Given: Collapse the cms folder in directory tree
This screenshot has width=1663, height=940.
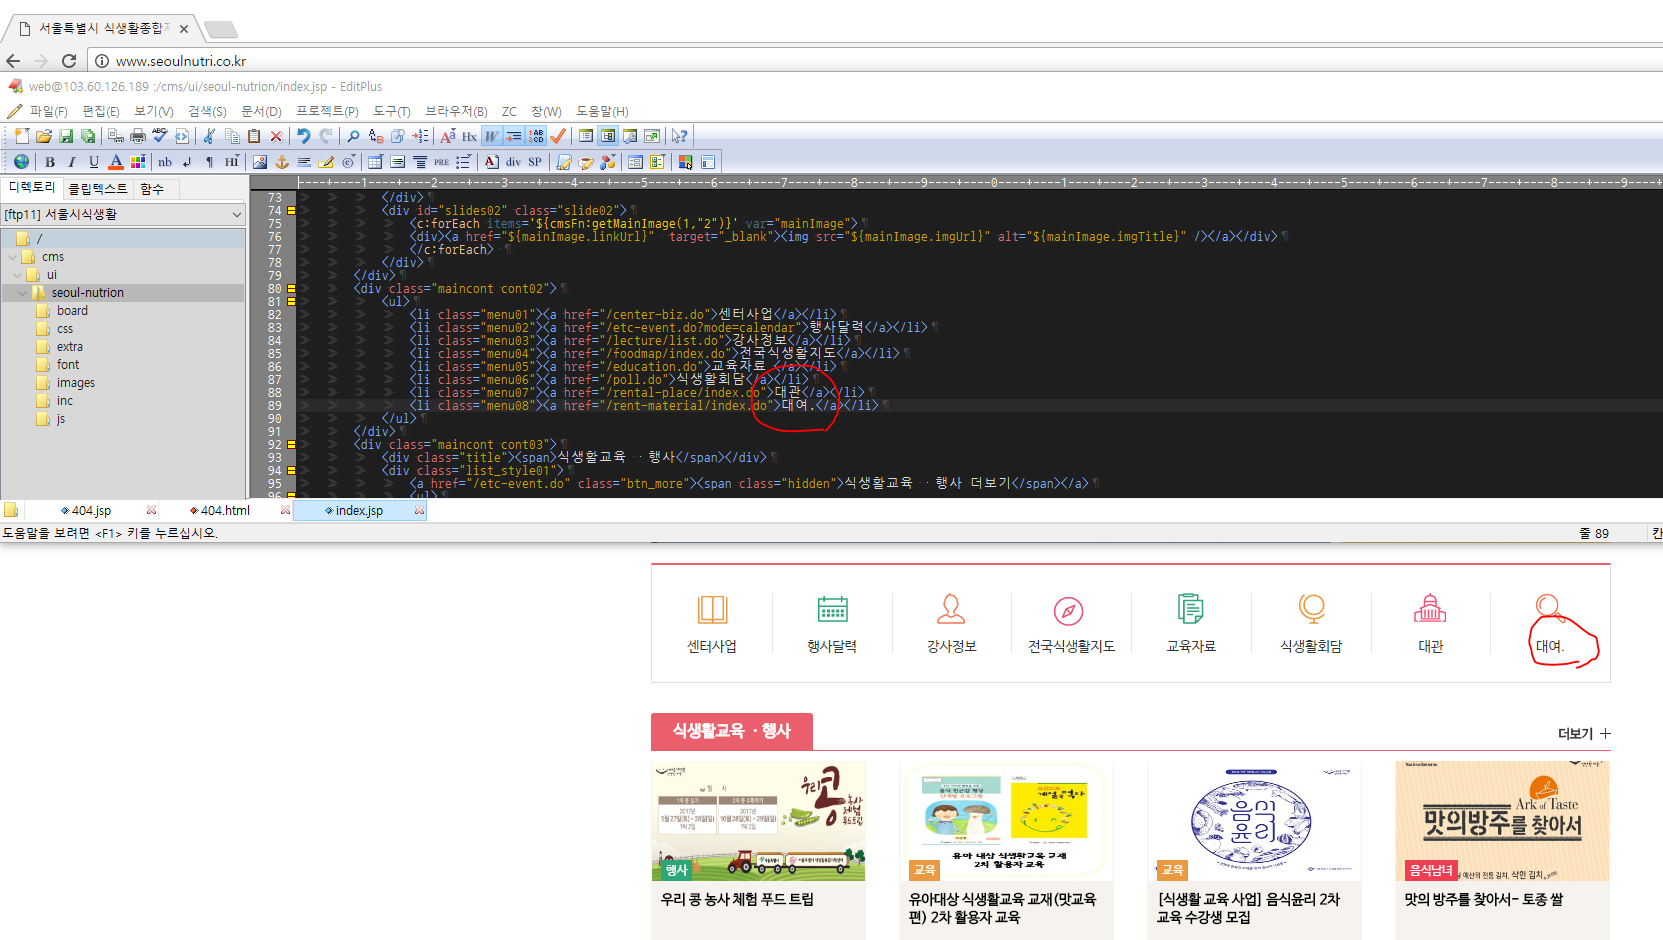Looking at the screenshot, I should (x=12, y=257).
